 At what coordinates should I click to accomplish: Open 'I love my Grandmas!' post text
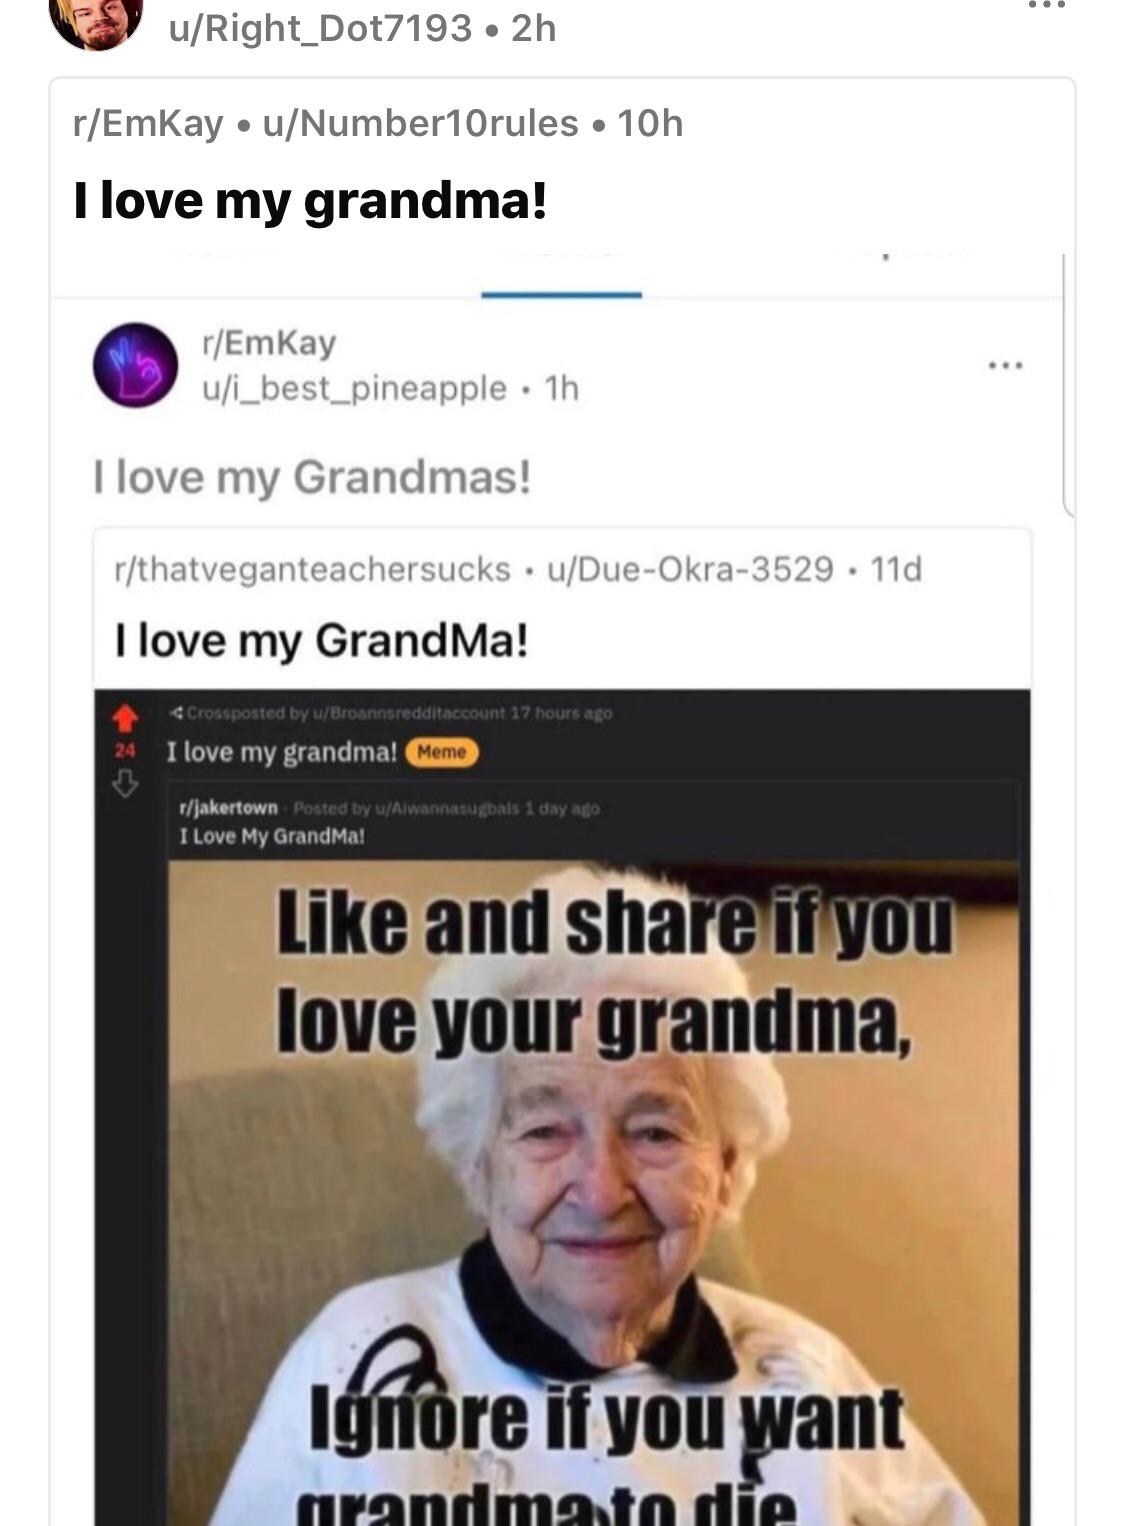coord(312,477)
